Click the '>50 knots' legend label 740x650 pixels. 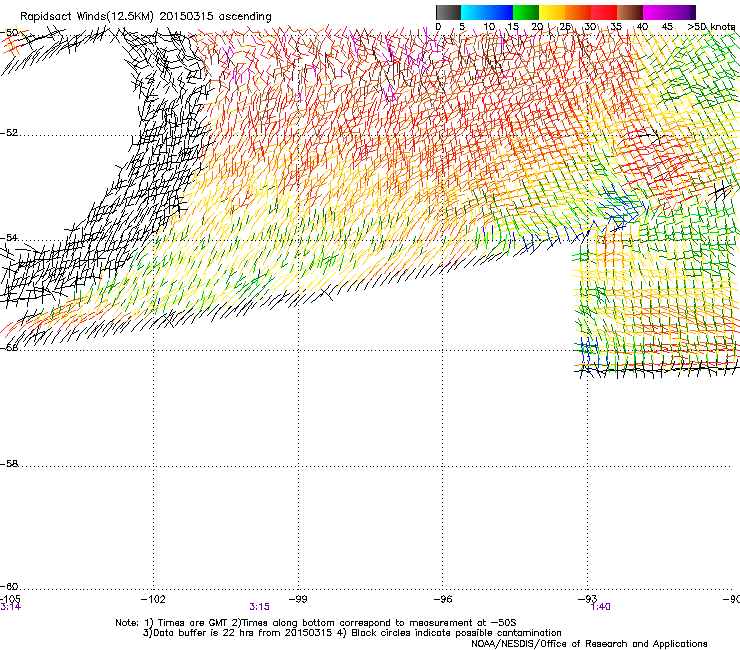click(712, 27)
